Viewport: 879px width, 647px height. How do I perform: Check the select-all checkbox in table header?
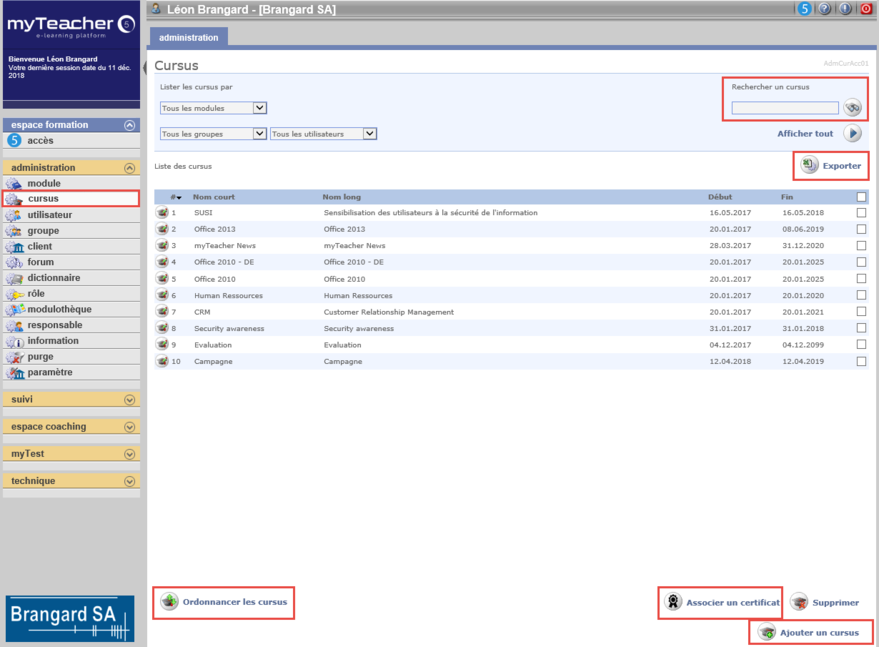coord(861,197)
